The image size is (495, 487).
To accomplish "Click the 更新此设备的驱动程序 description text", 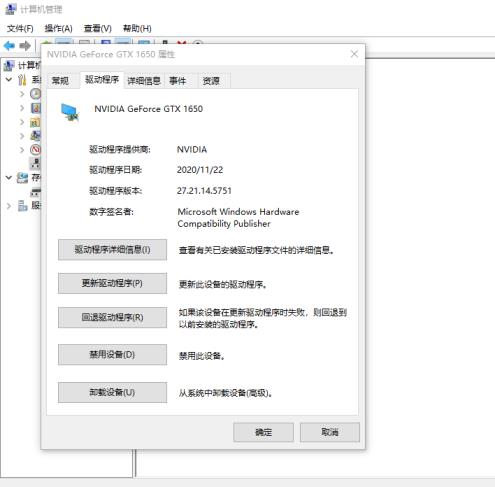I will [222, 284].
